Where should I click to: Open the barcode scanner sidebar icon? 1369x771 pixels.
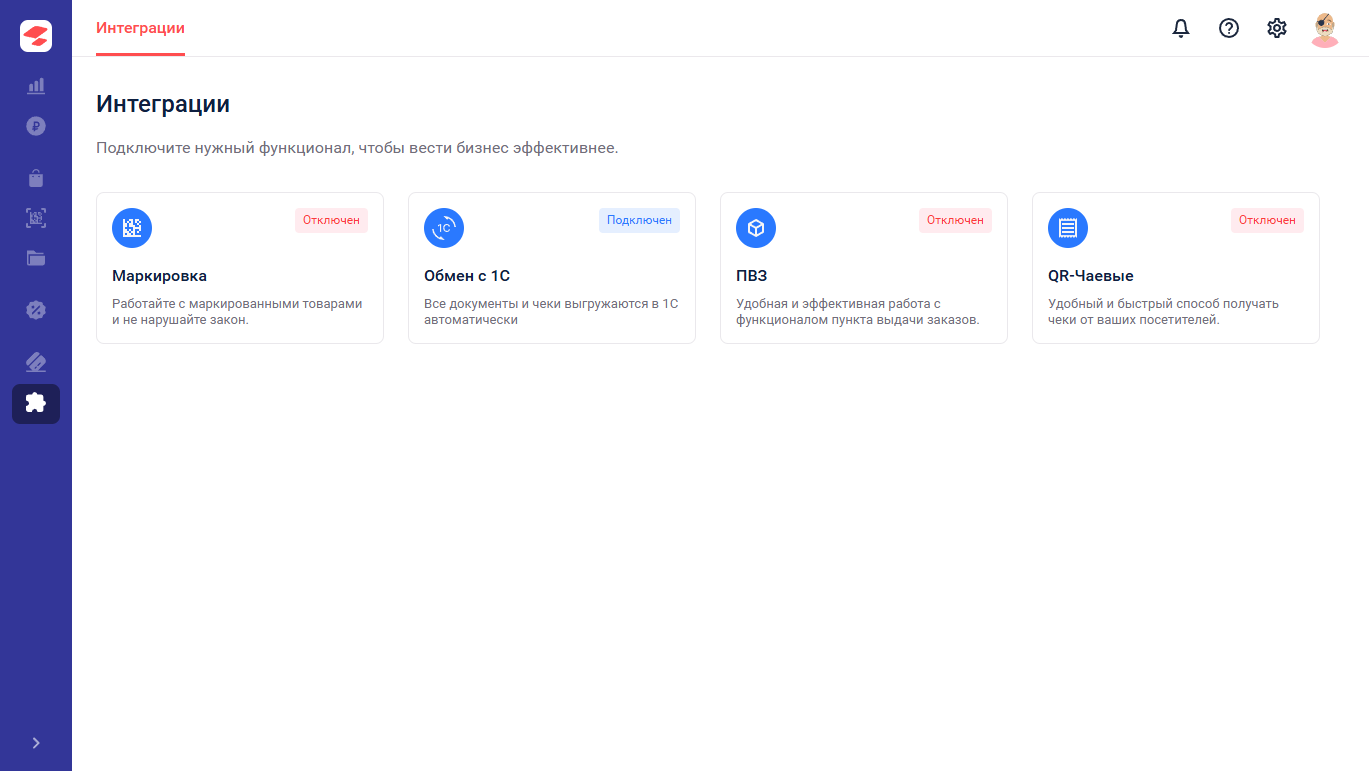tap(36, 218)
